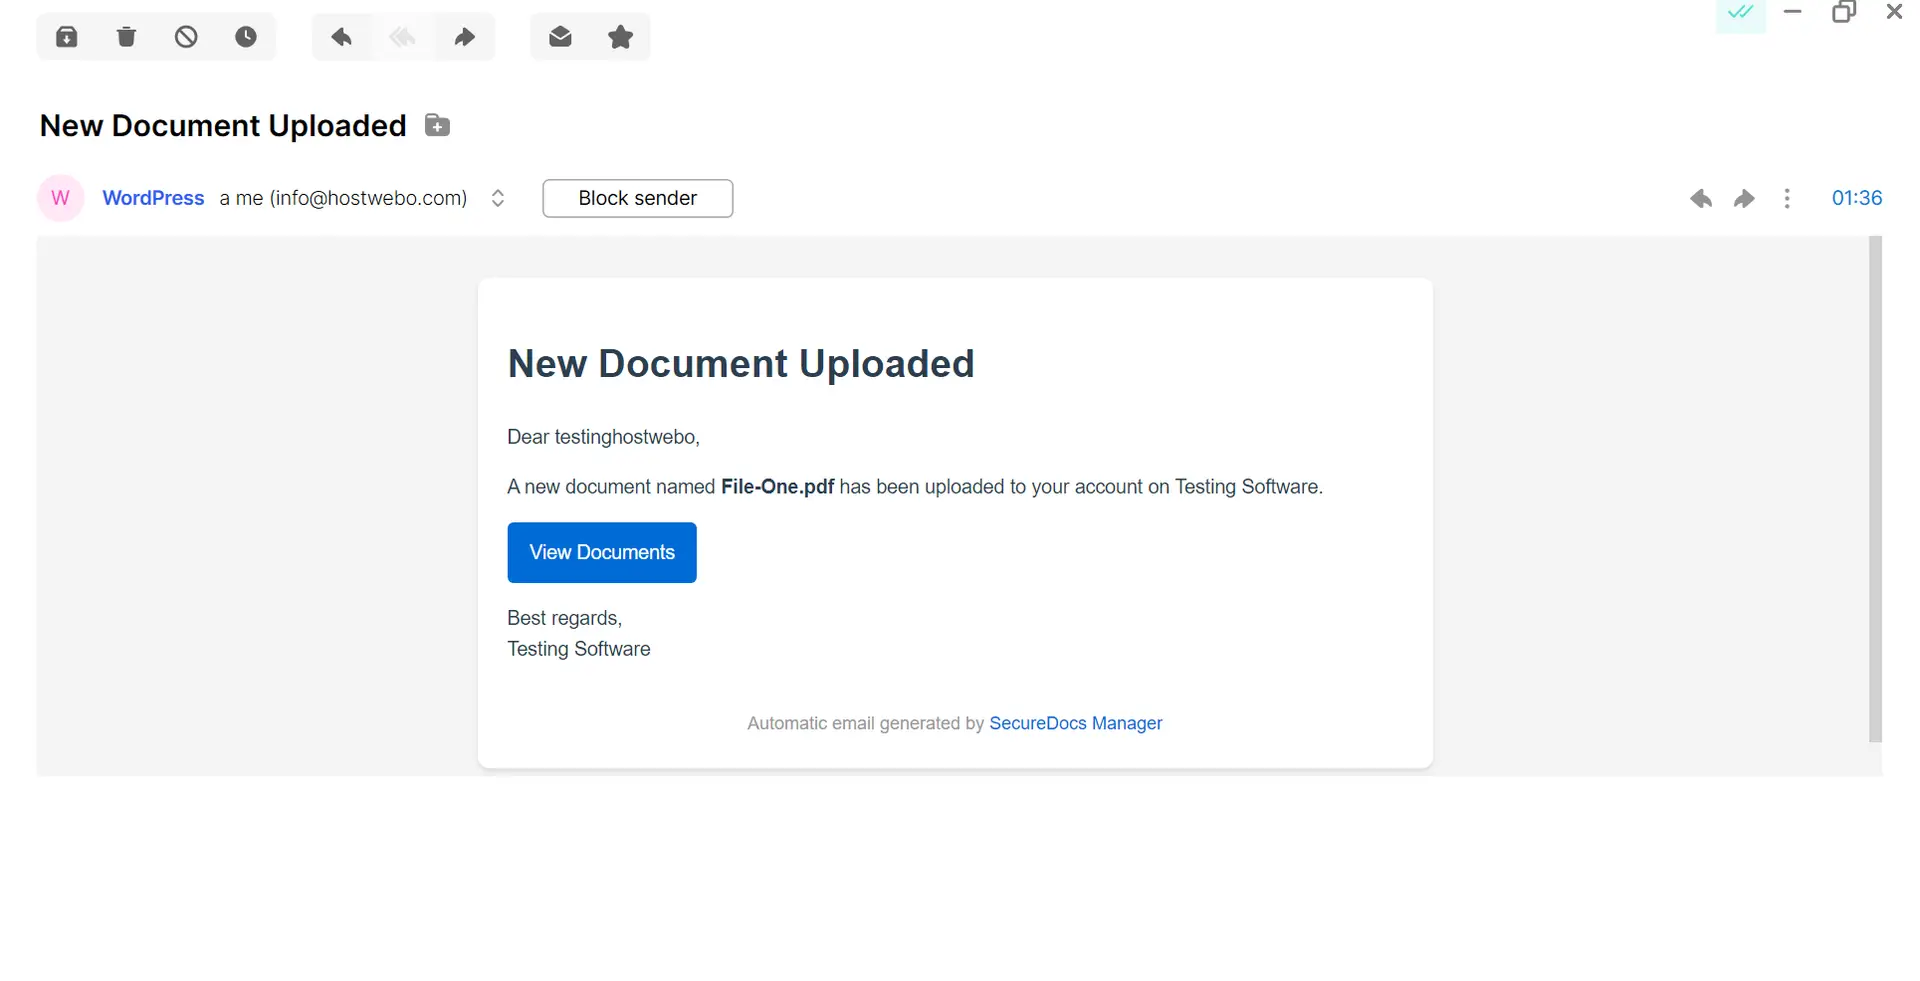Archive this email with the archive icon
Viewport: 1920px width, 981px height.
click(67, 37)
